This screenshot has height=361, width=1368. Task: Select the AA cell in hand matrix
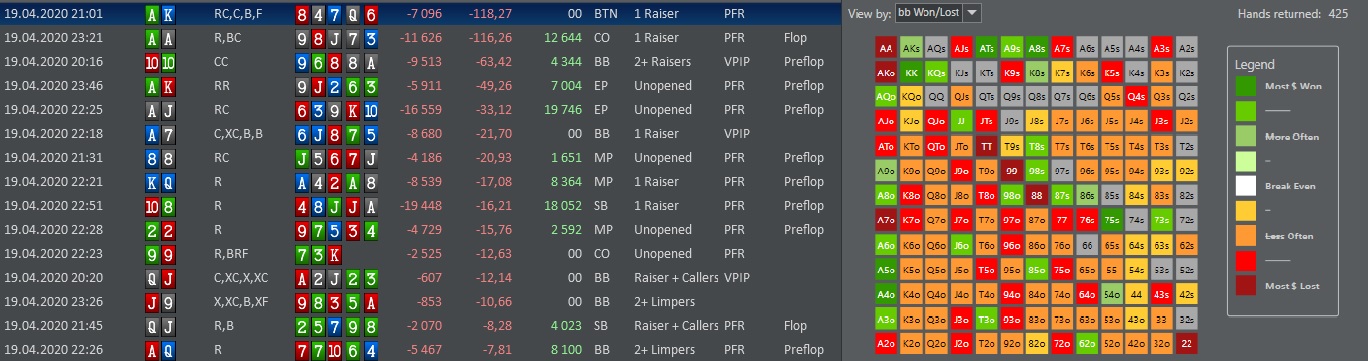(x=886, y=48)
